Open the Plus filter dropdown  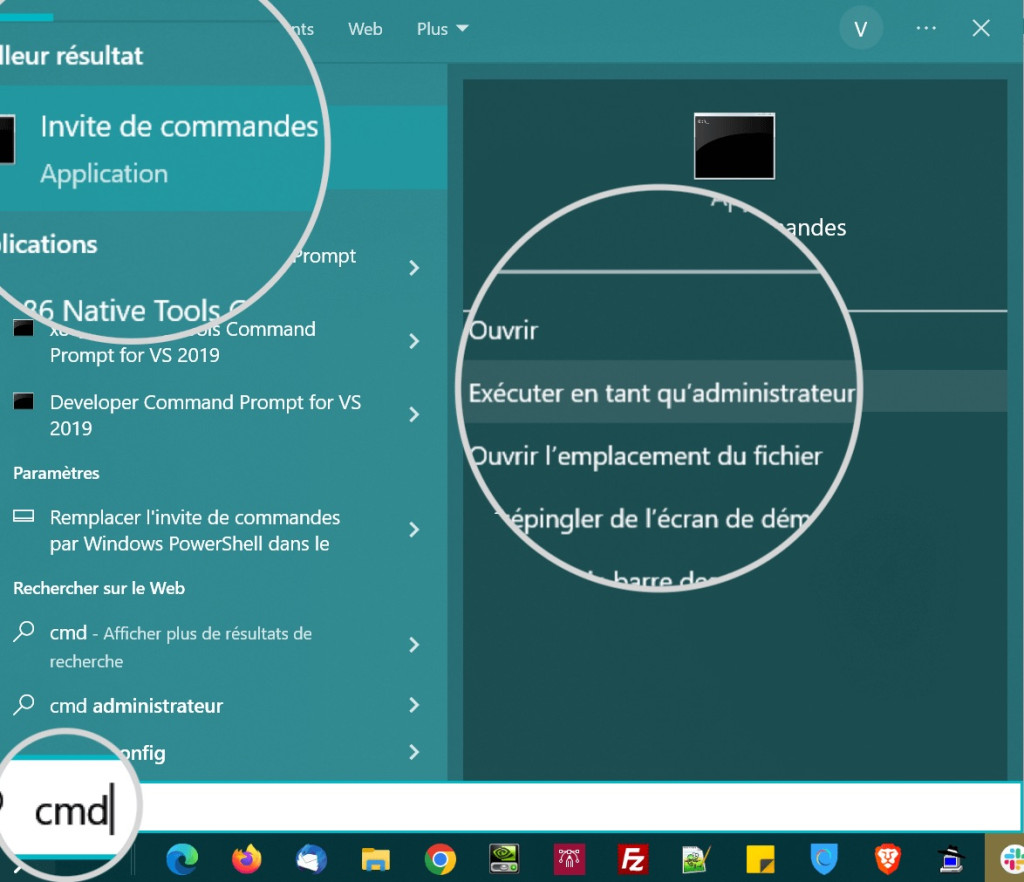[442, 29]
